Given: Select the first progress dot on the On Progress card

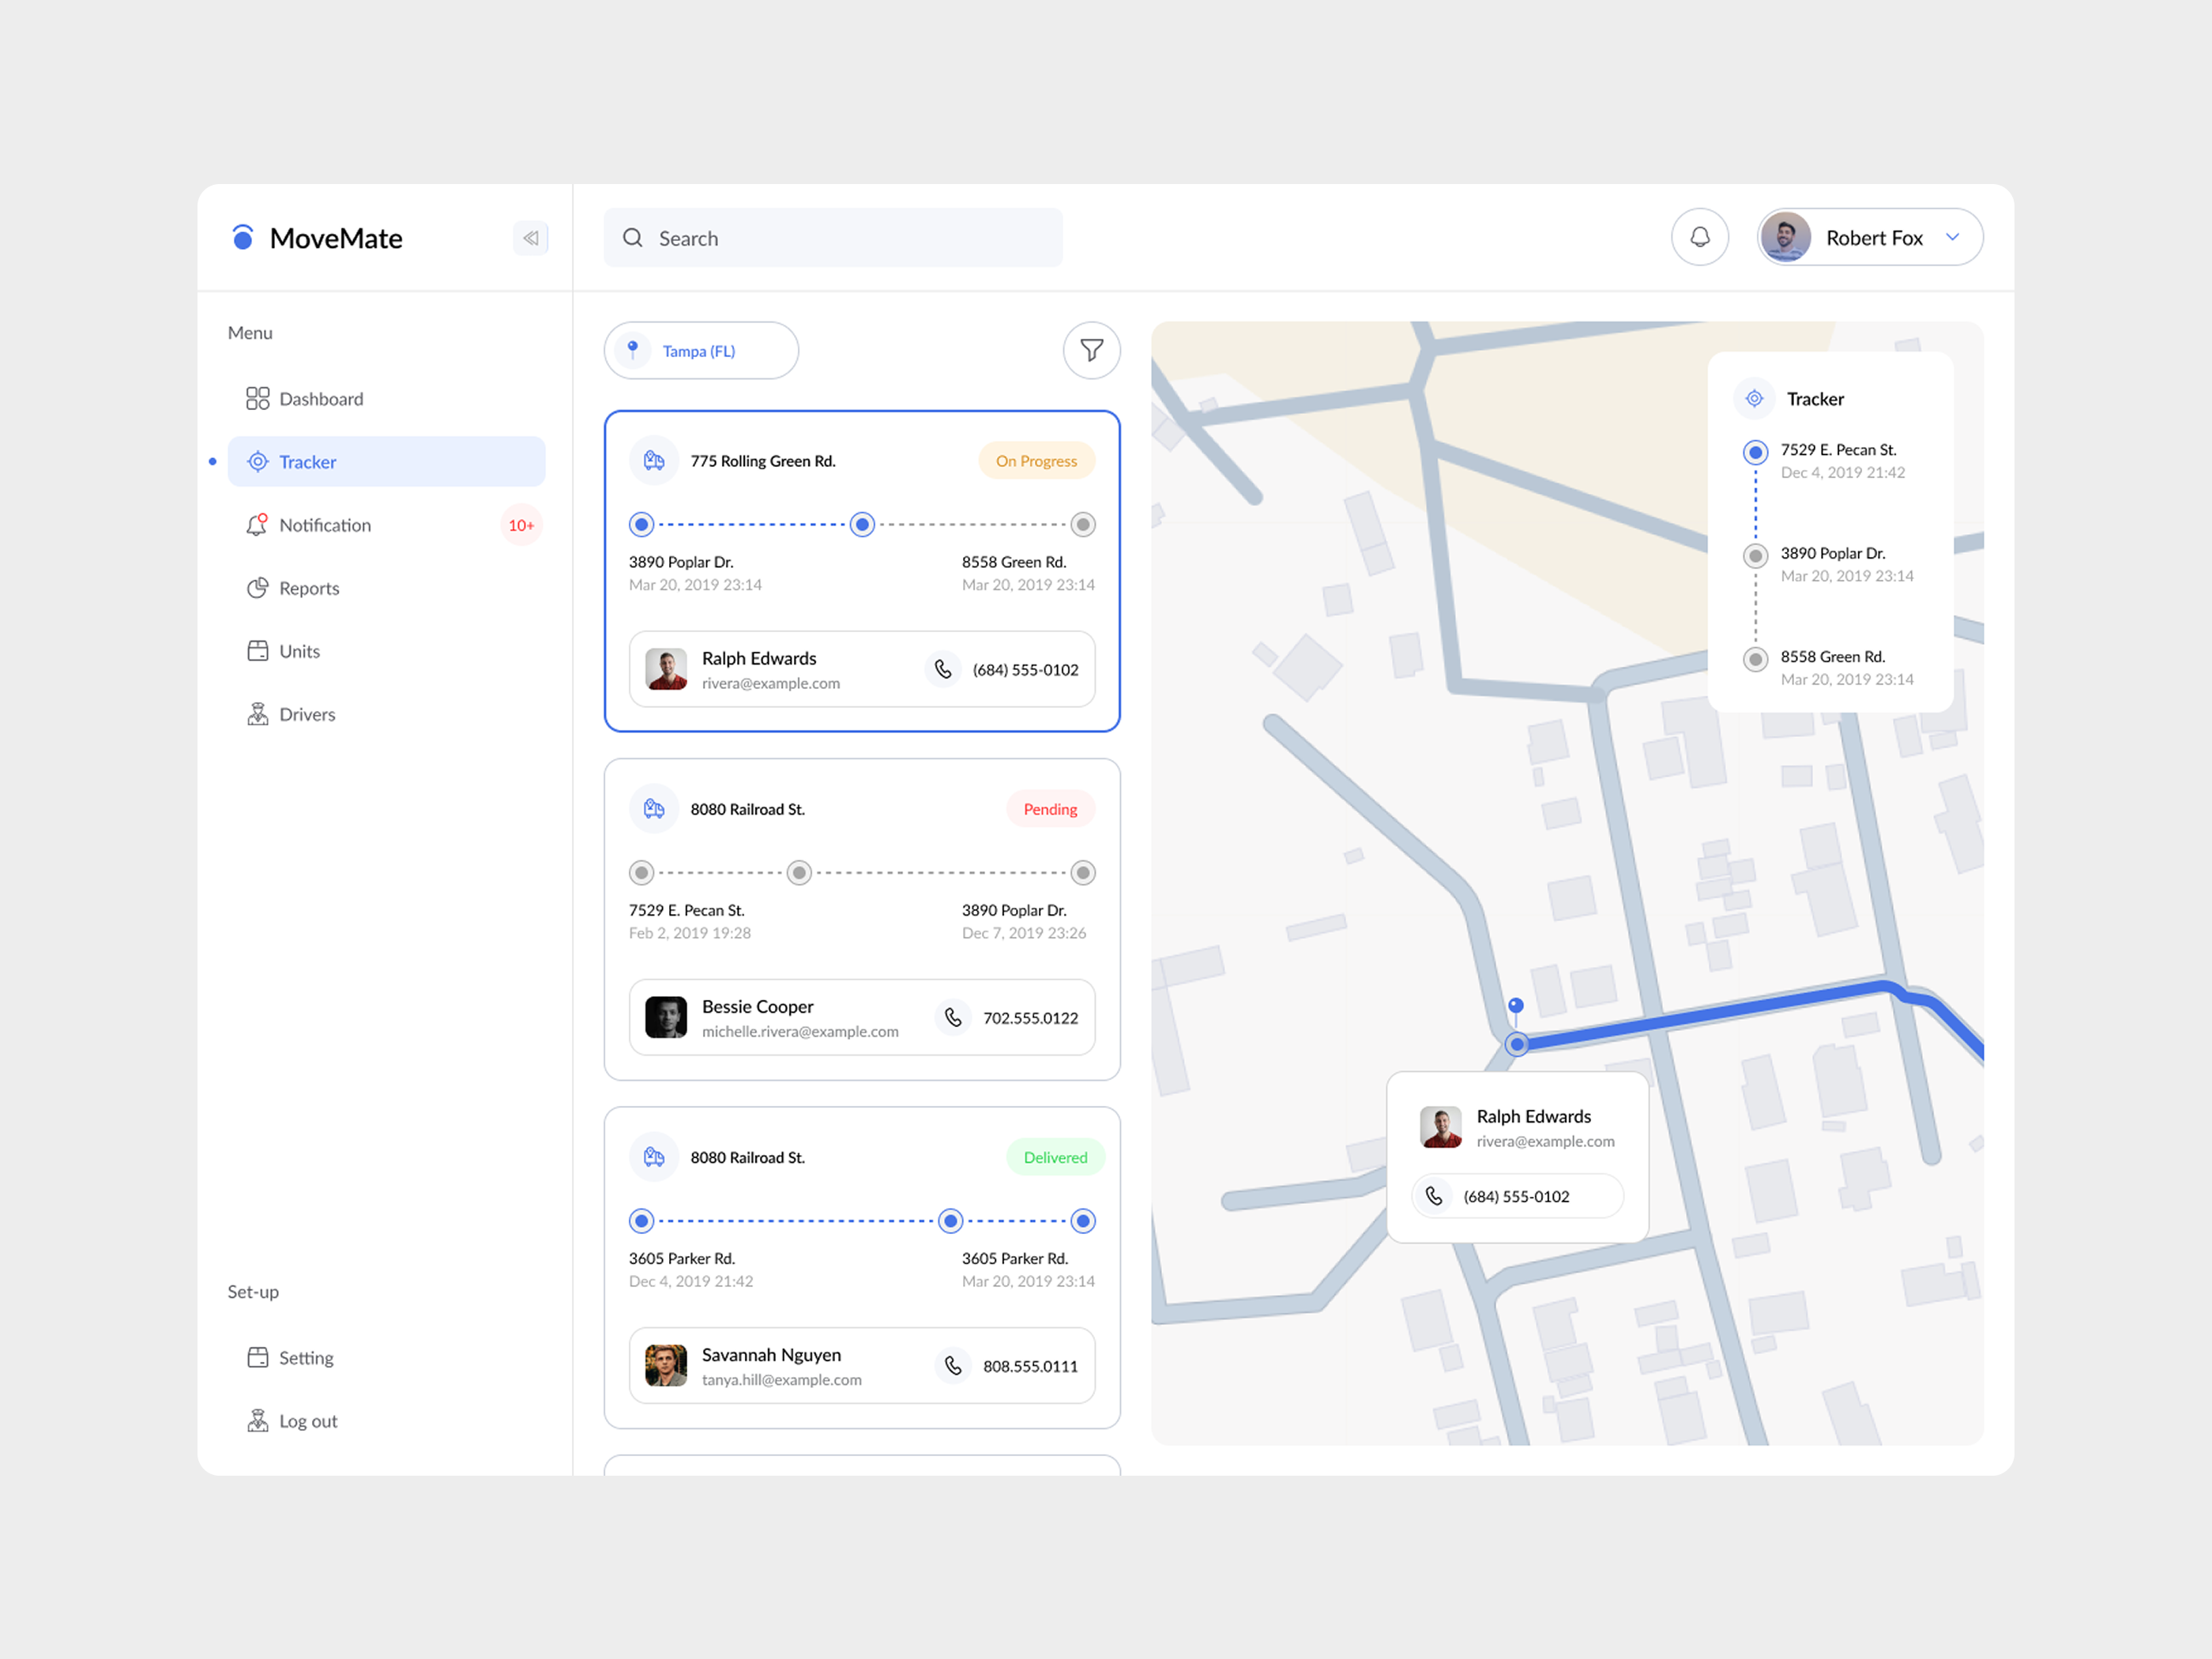Looking at the screenshot, I should point(641,524).
